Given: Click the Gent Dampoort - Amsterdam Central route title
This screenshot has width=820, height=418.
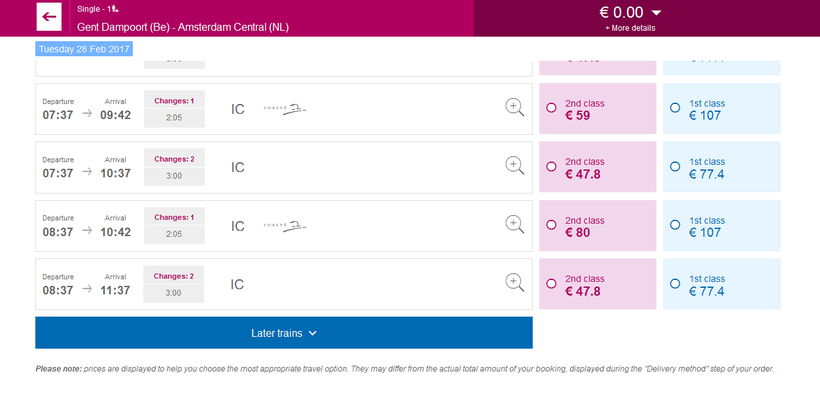Looking at the screenshot, I should (172, 26).
